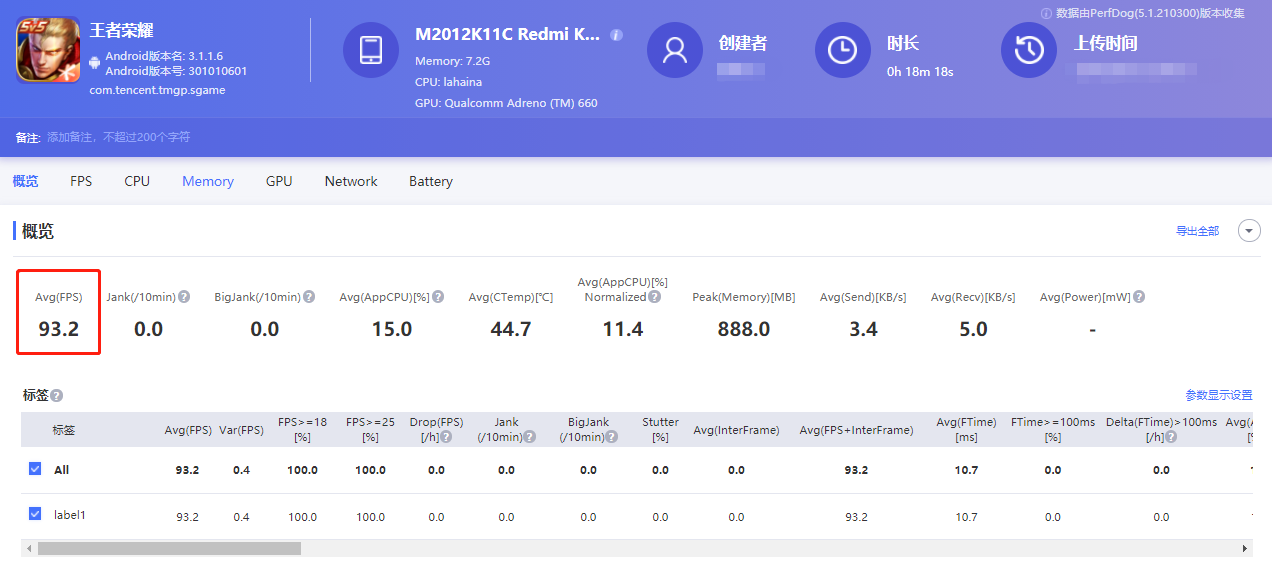Click the 王者荣耀 game app icon

coord(48,50)
